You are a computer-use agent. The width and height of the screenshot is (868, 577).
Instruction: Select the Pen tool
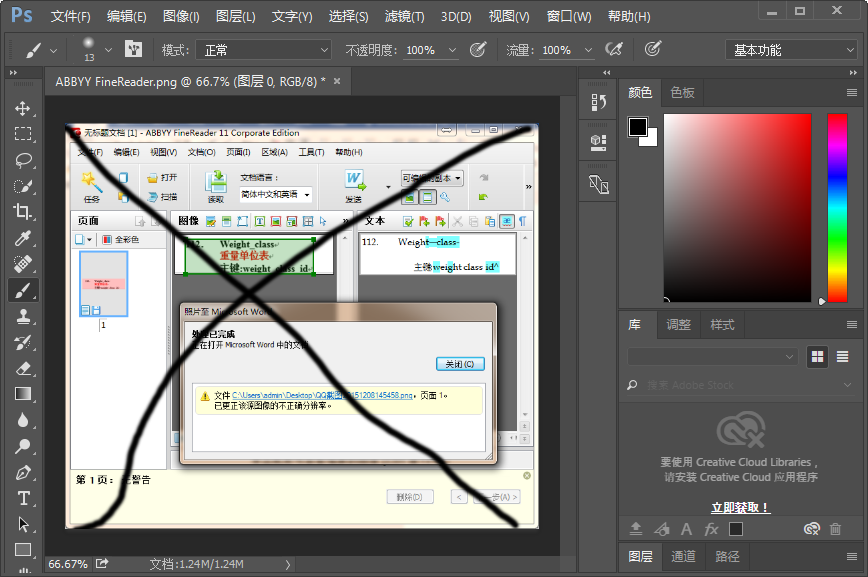pos(23,472)
